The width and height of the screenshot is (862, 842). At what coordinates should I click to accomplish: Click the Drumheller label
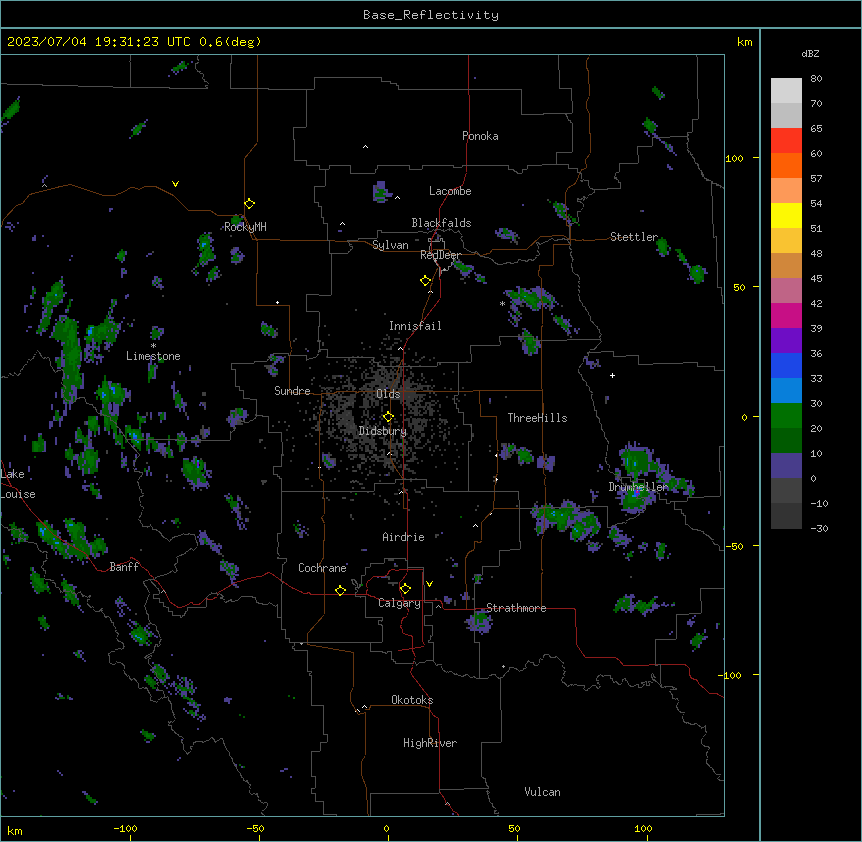pyautogui.click(x=638, y=487)
